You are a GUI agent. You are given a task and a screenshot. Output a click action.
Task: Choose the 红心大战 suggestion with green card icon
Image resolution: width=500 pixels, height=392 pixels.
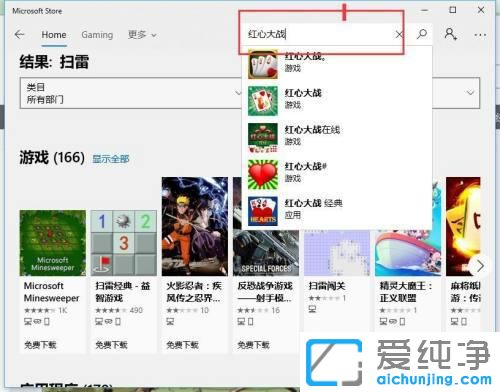(x=263, y=101)
